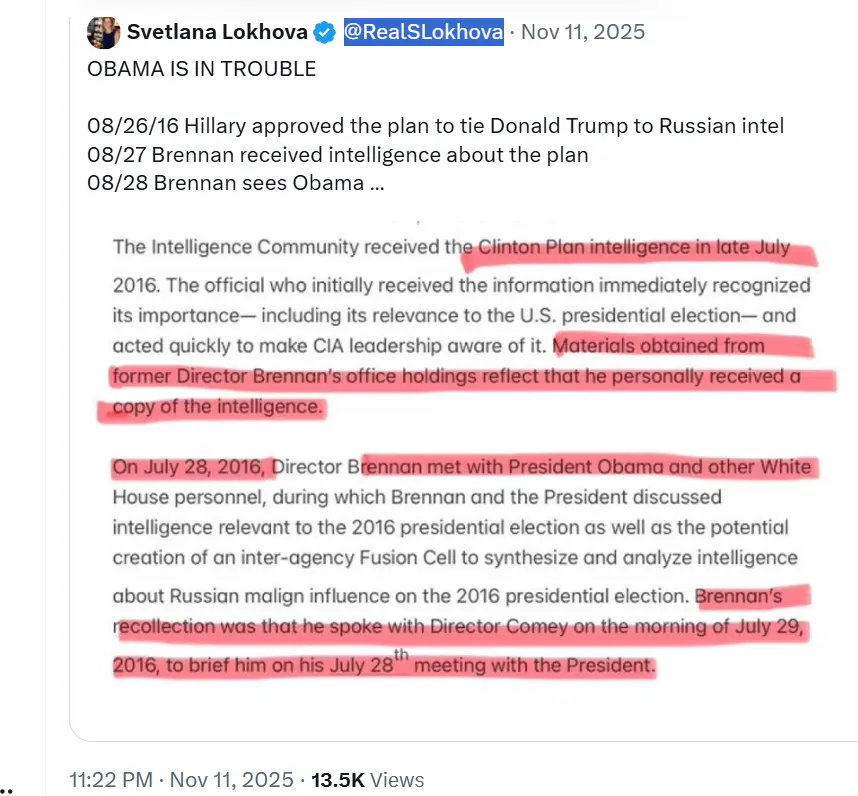
Task: Open the Svetlana Lokhova display name link
Action: (217, 33)
